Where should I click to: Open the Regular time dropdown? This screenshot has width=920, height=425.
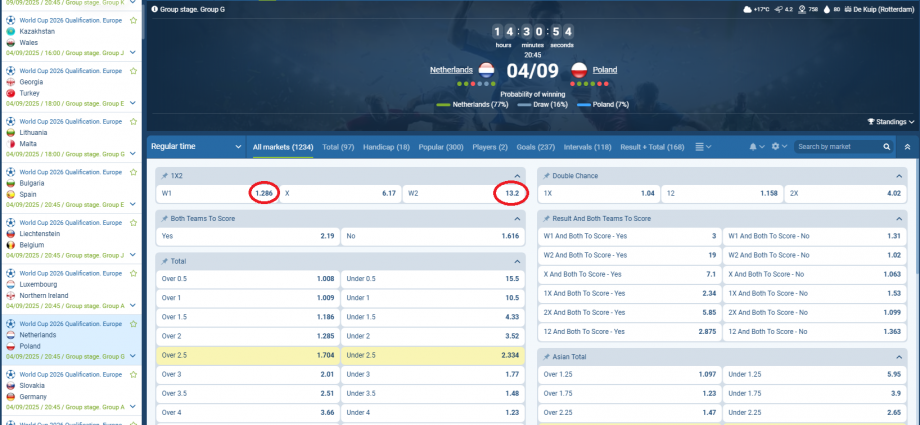[196, 147]
